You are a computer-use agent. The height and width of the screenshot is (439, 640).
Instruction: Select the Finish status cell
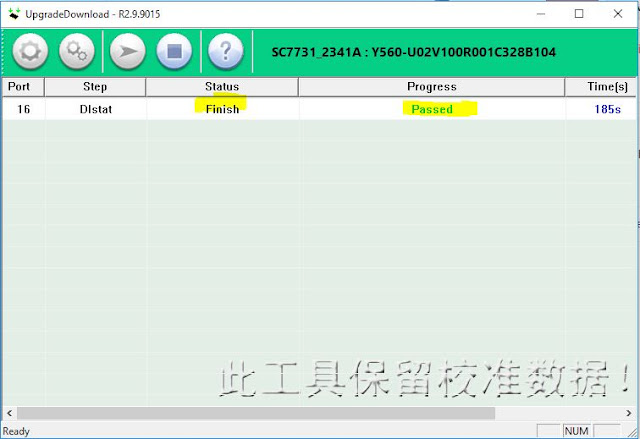coord(222,109)
